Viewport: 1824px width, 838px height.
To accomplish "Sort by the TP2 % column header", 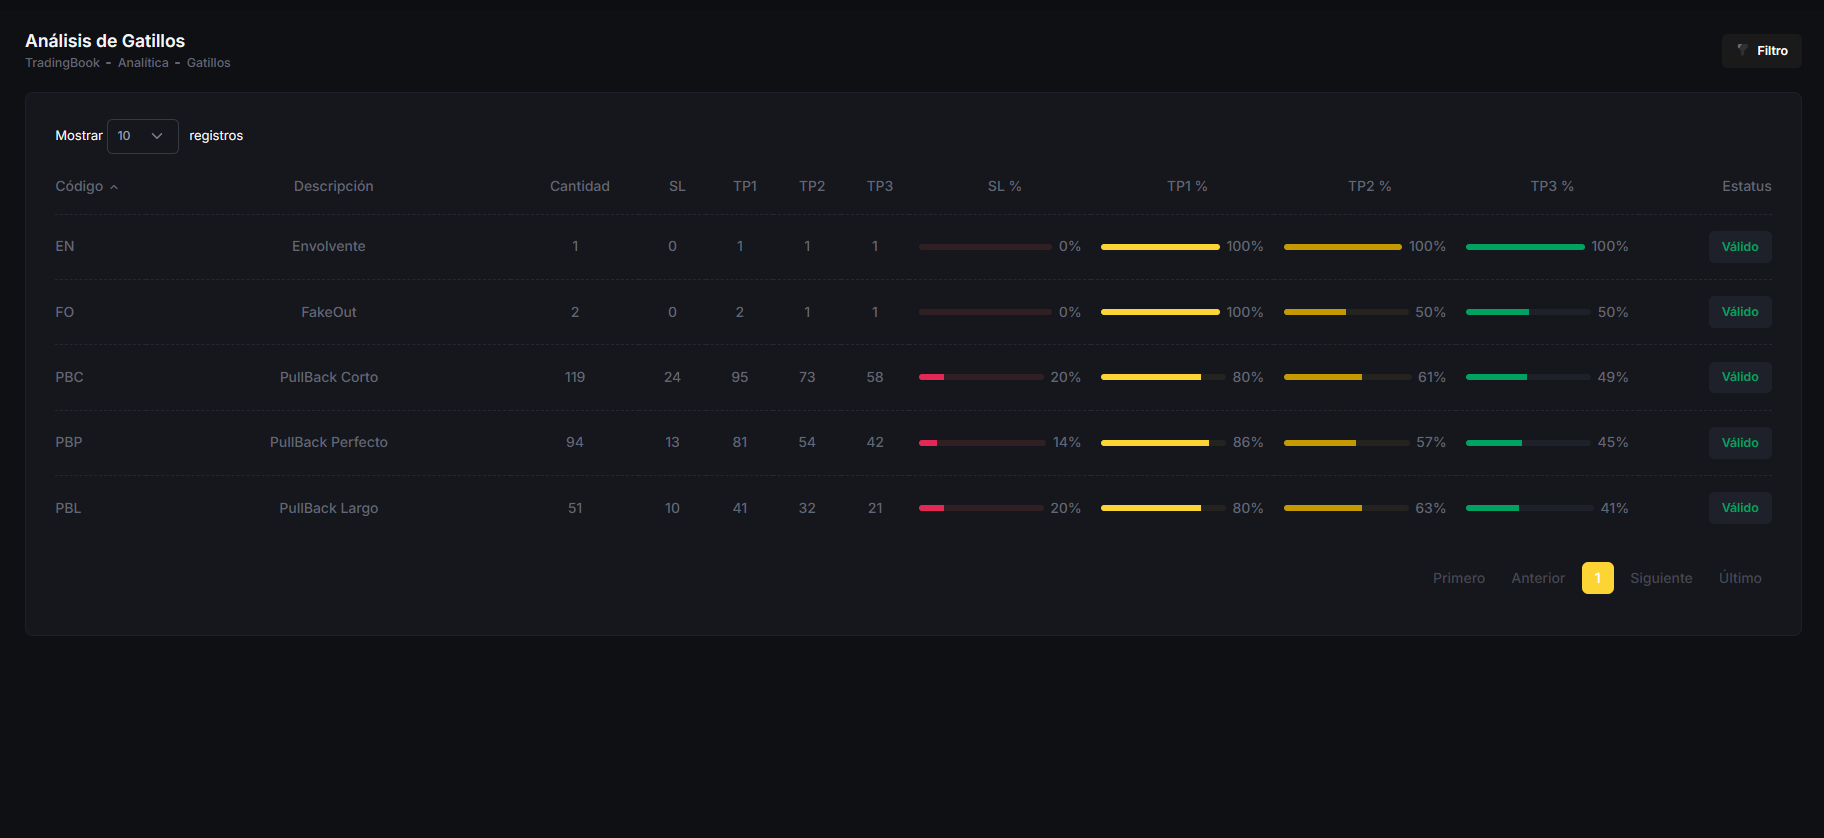I will point(1369,186).
